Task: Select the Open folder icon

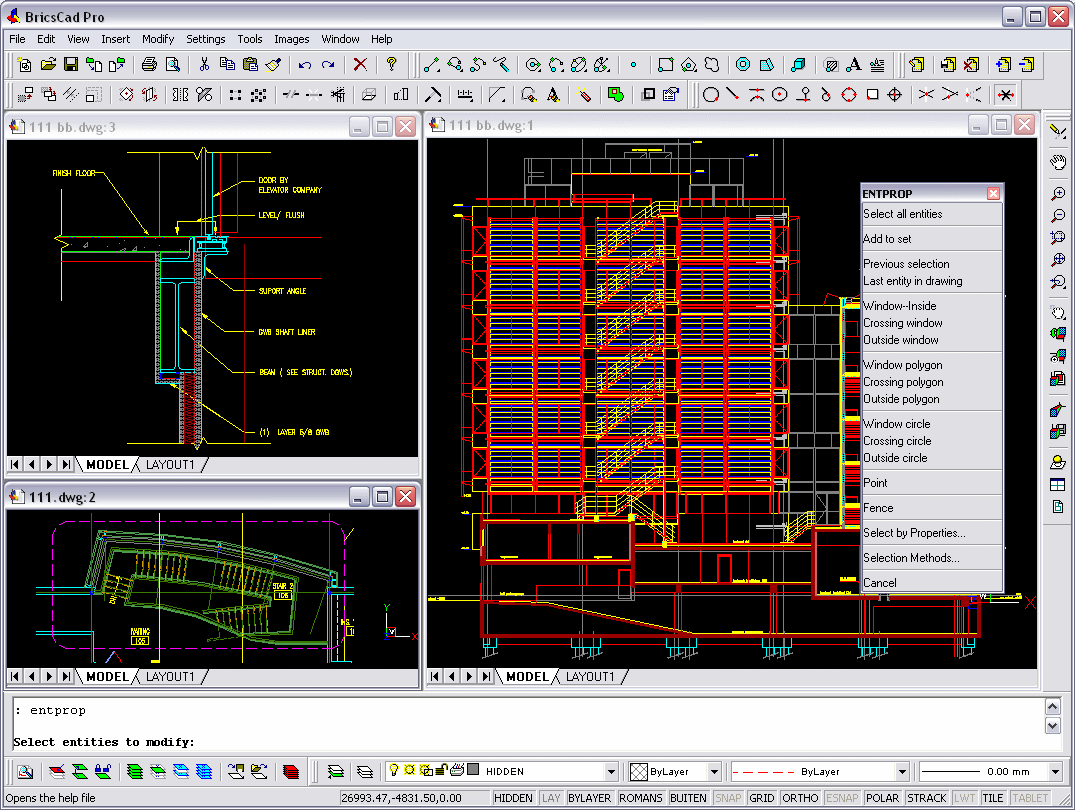Action: click(x=48, y=65)
